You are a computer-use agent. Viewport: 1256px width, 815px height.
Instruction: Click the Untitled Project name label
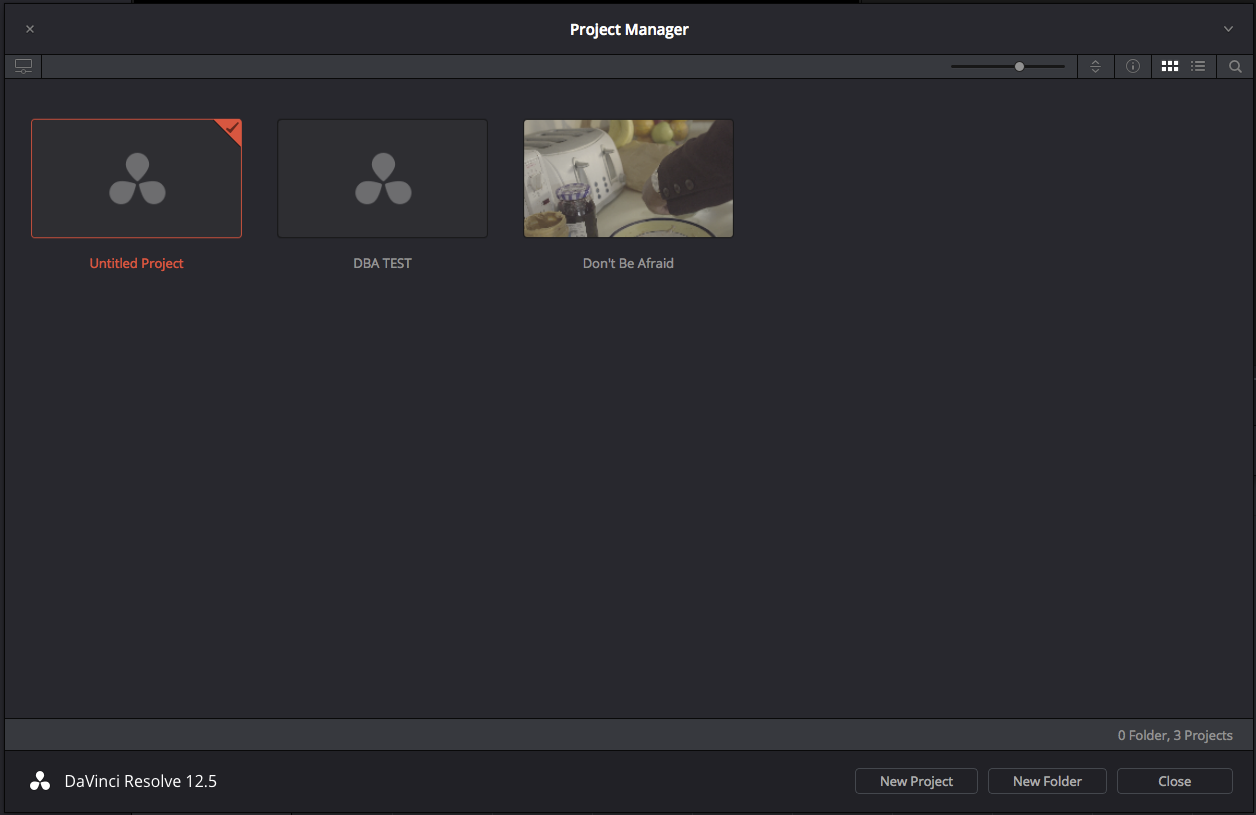(136, 263)
